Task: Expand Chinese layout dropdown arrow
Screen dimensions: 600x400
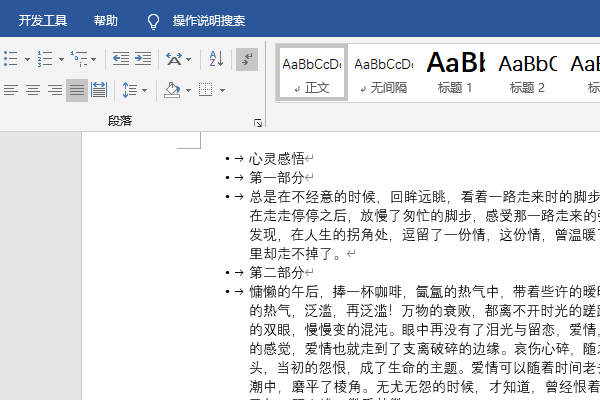Action: click(x=188, y=59)
